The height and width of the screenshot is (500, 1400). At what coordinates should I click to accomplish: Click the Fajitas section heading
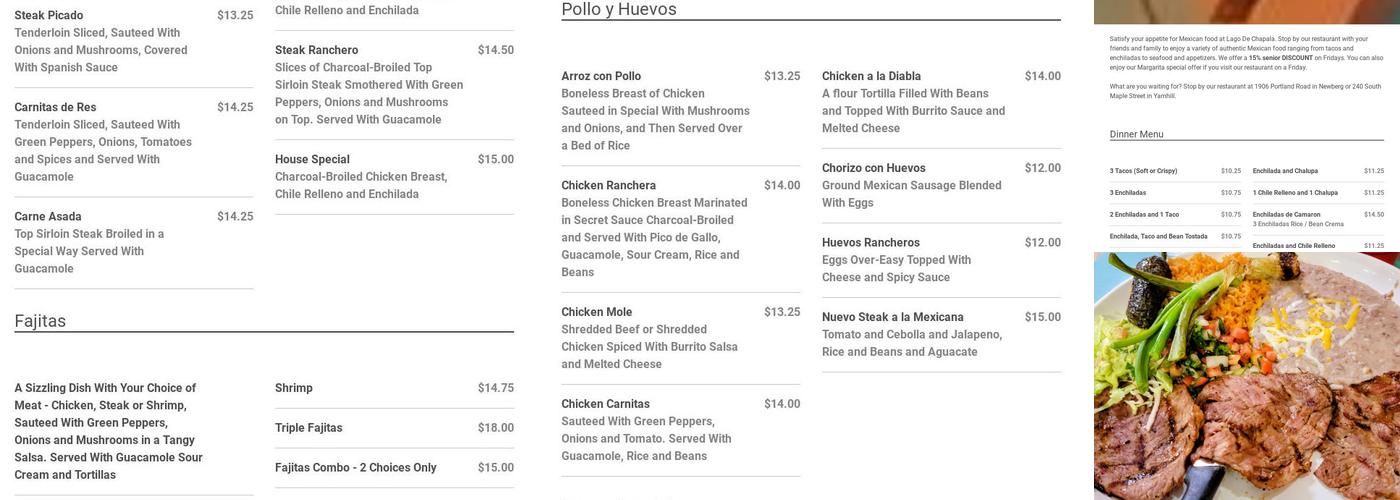[x=40, y=321]
